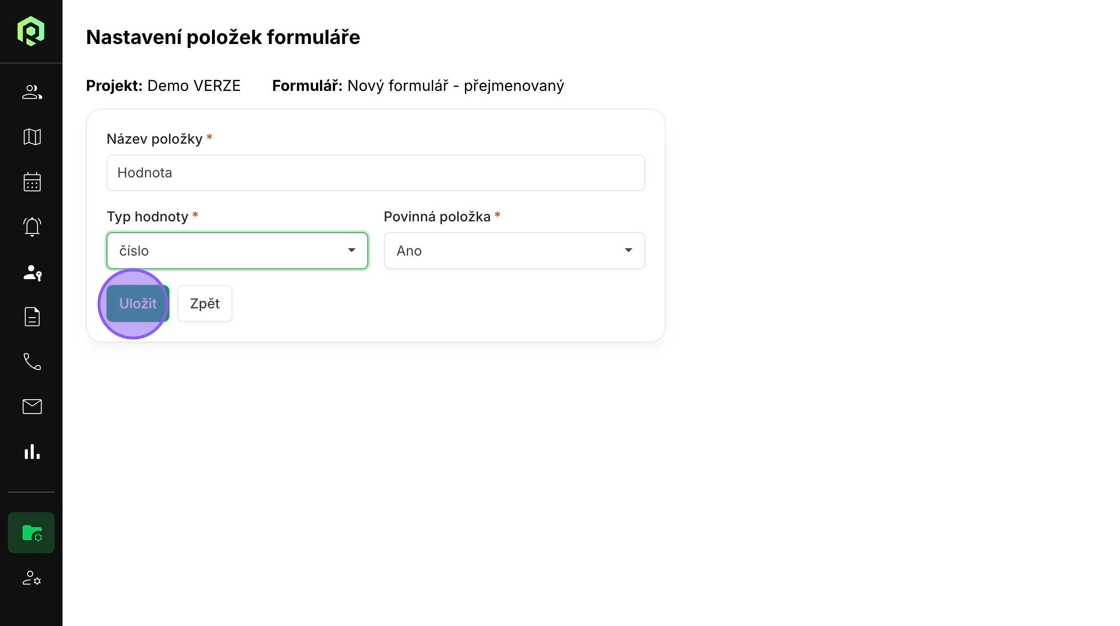Open the contacts people icon in sidebar
Viewport: 1120px width, 626px height.
coord(32,92)
